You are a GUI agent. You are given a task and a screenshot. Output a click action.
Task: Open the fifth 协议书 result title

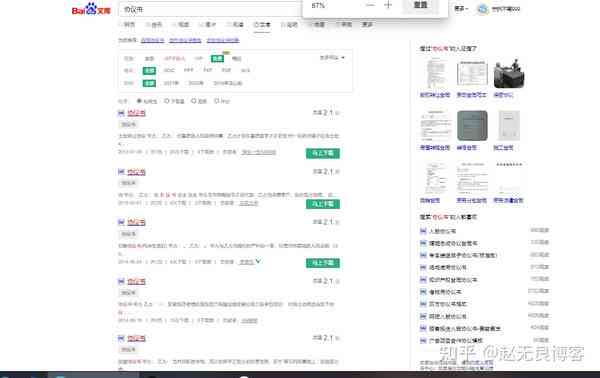tap(136, 339)
